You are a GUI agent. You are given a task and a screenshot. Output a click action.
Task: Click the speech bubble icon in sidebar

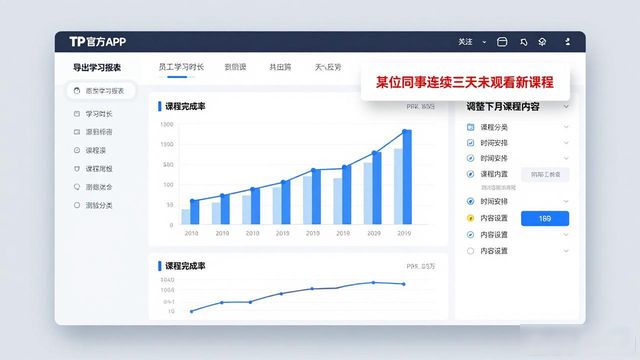coord(77,187)
